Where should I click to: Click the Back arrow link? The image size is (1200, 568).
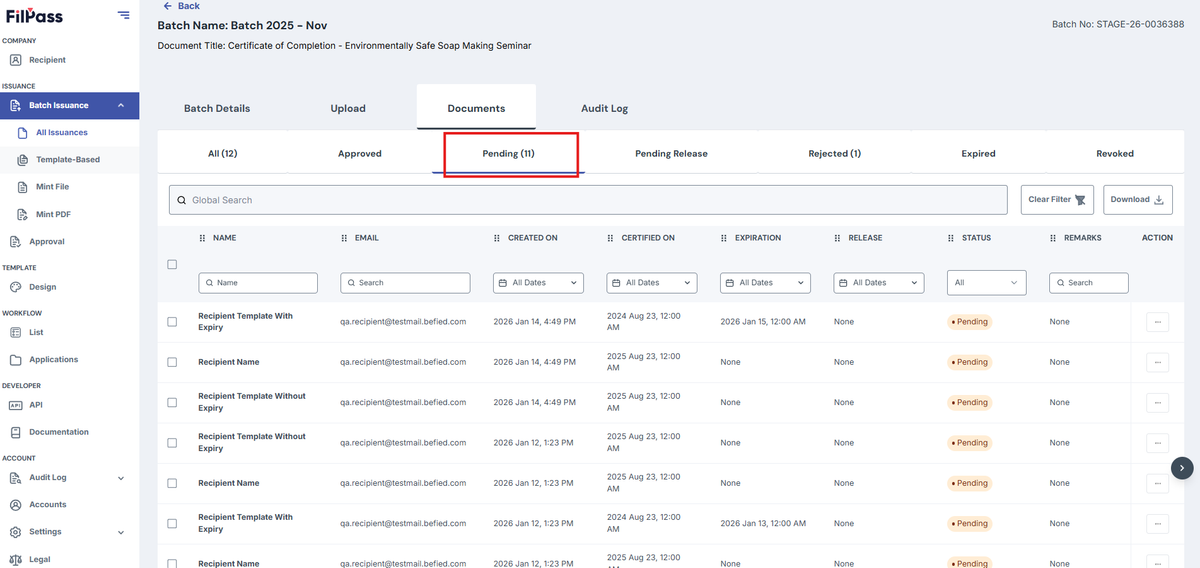(x=181, y=6)
